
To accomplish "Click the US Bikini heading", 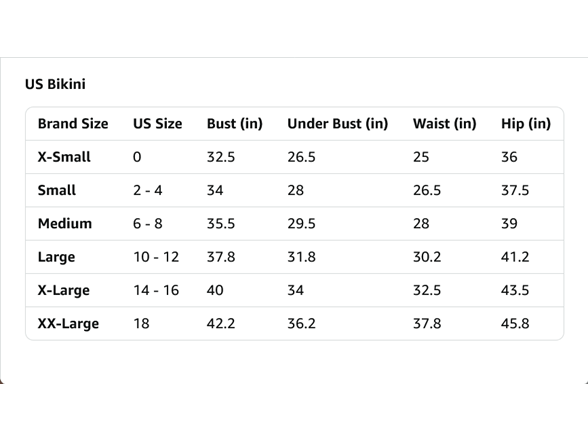I will (55, 84).
